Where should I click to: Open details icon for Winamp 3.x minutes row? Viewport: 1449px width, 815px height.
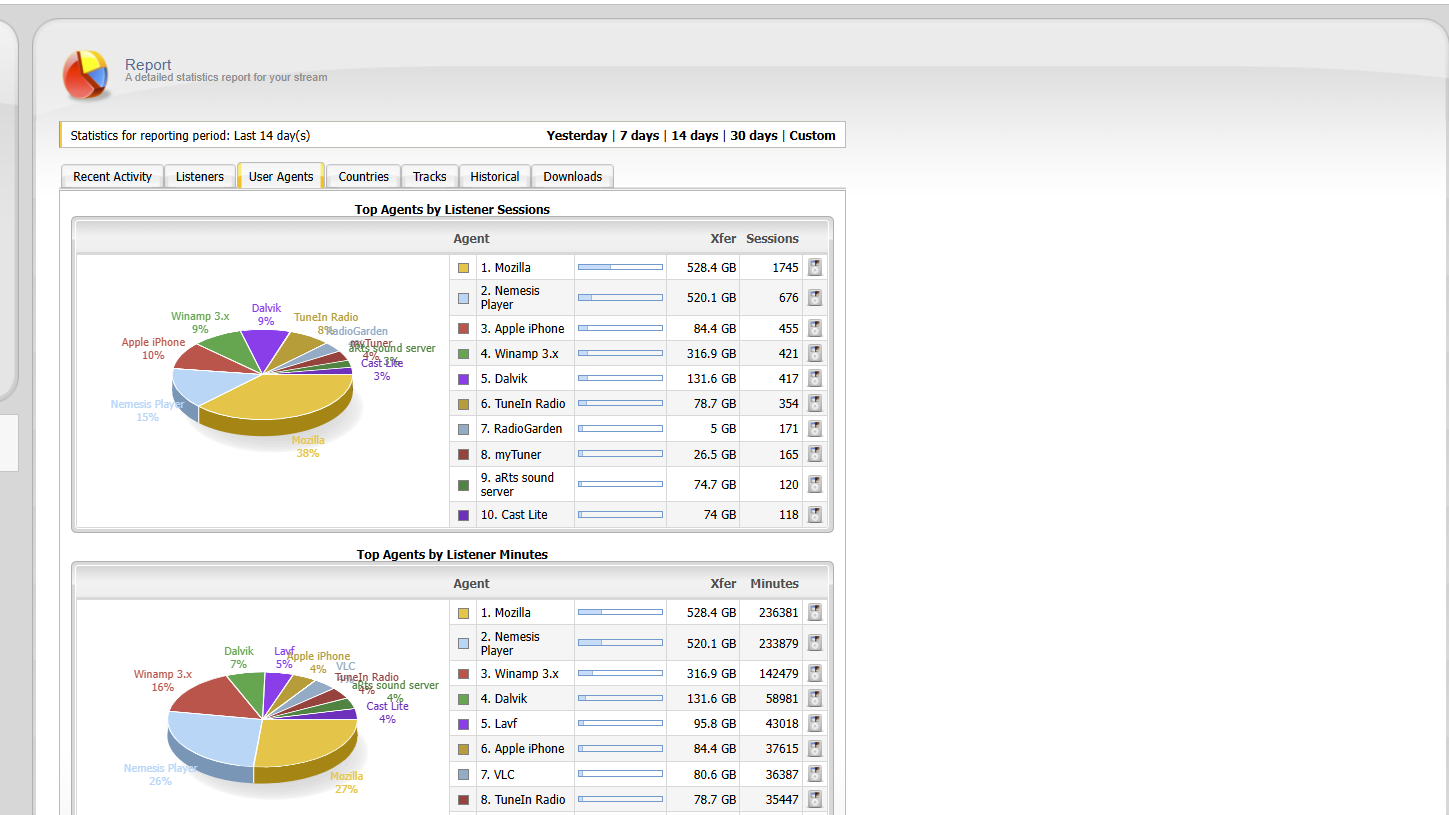click(x=815, y=673)
